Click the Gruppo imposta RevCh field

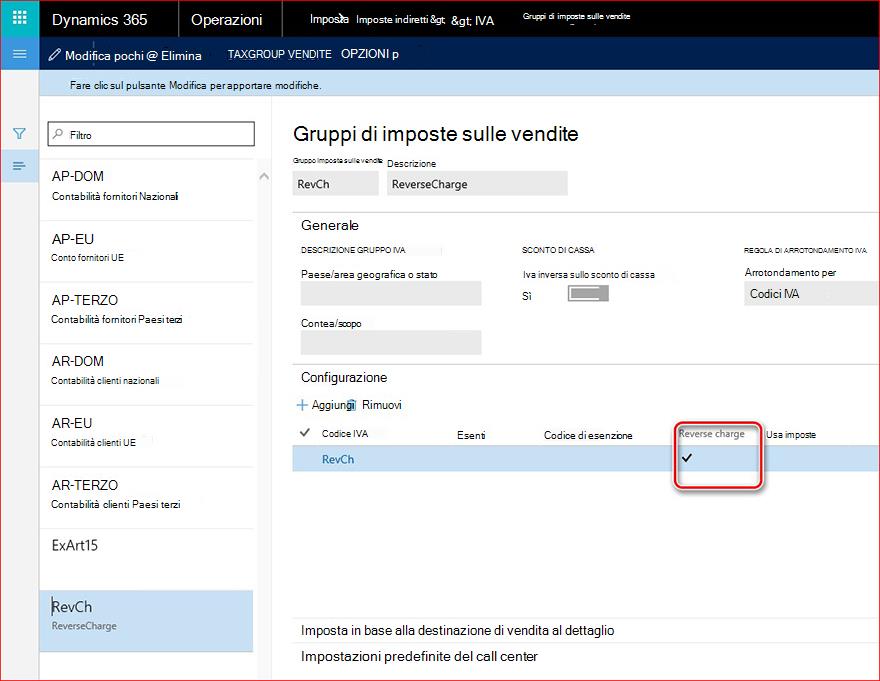click(x=336, y=184)
